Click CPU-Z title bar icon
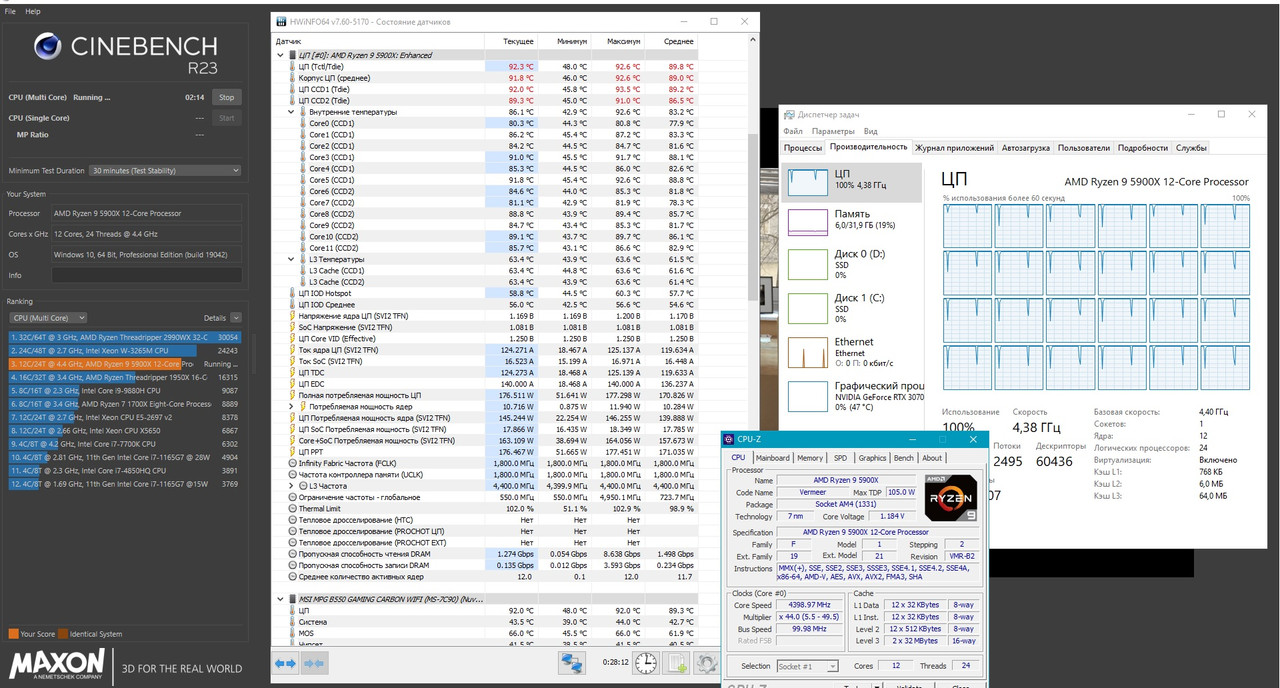The height and width of the screenshot is (688, 1280). click(x=730, y=439)
